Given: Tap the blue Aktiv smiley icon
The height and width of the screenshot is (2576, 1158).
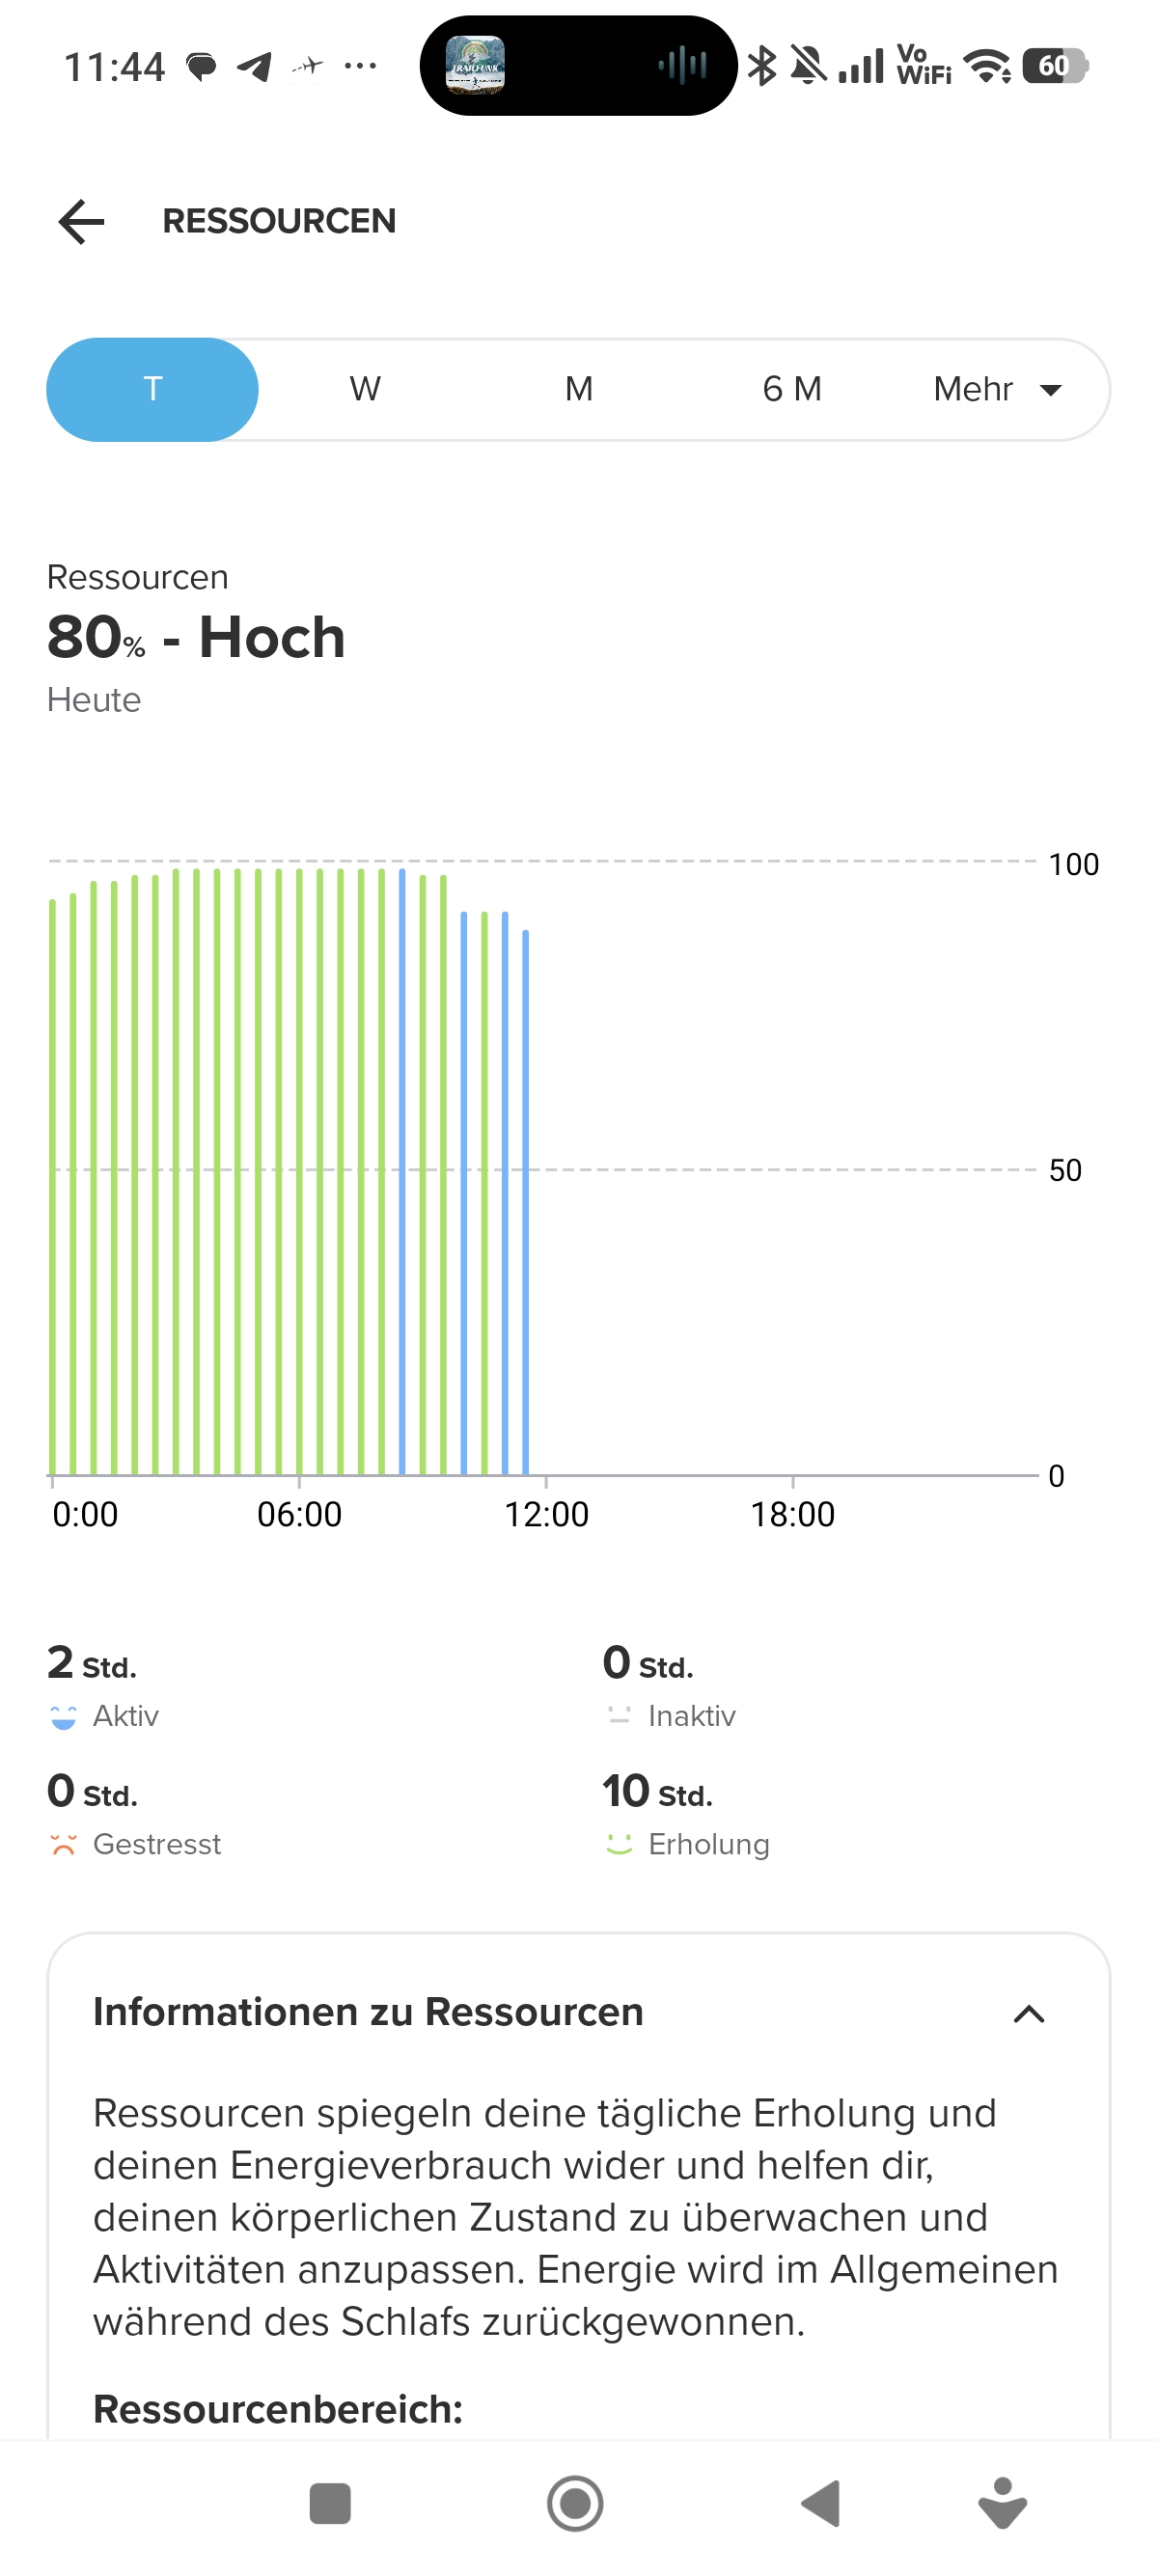Looking at the screenshot, I should click(63, 1716).
